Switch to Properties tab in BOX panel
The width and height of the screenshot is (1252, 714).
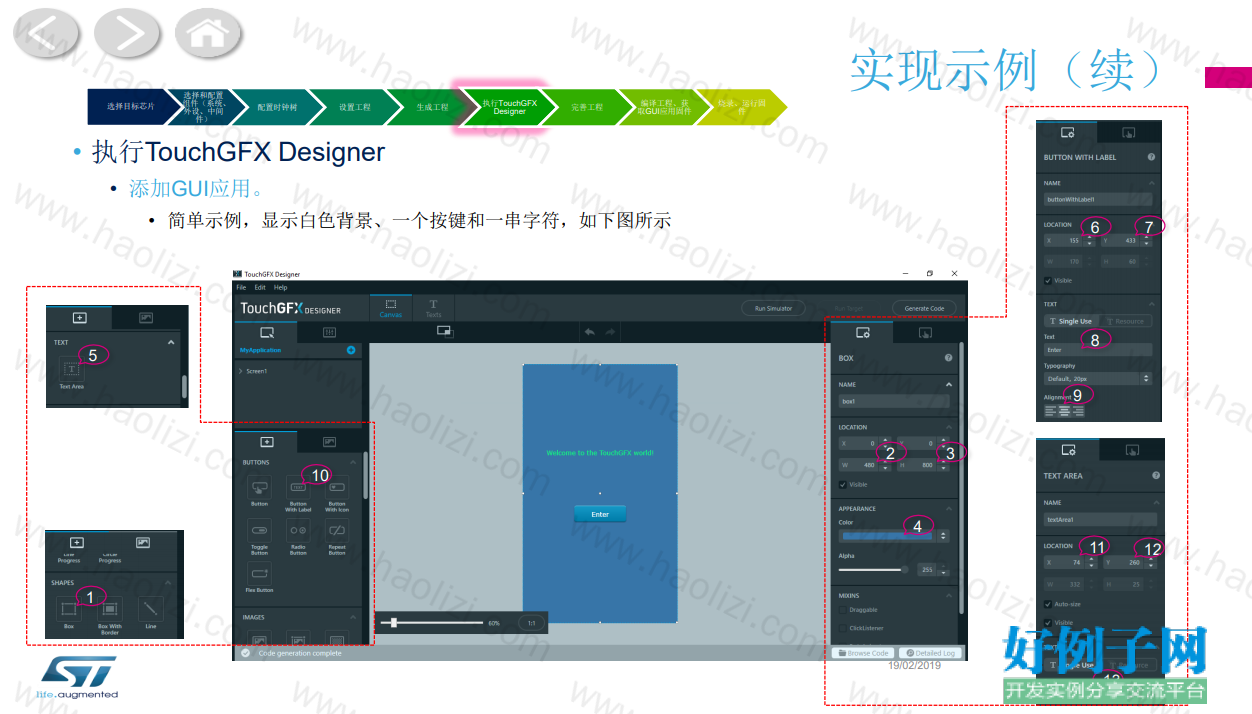[862, 333]
